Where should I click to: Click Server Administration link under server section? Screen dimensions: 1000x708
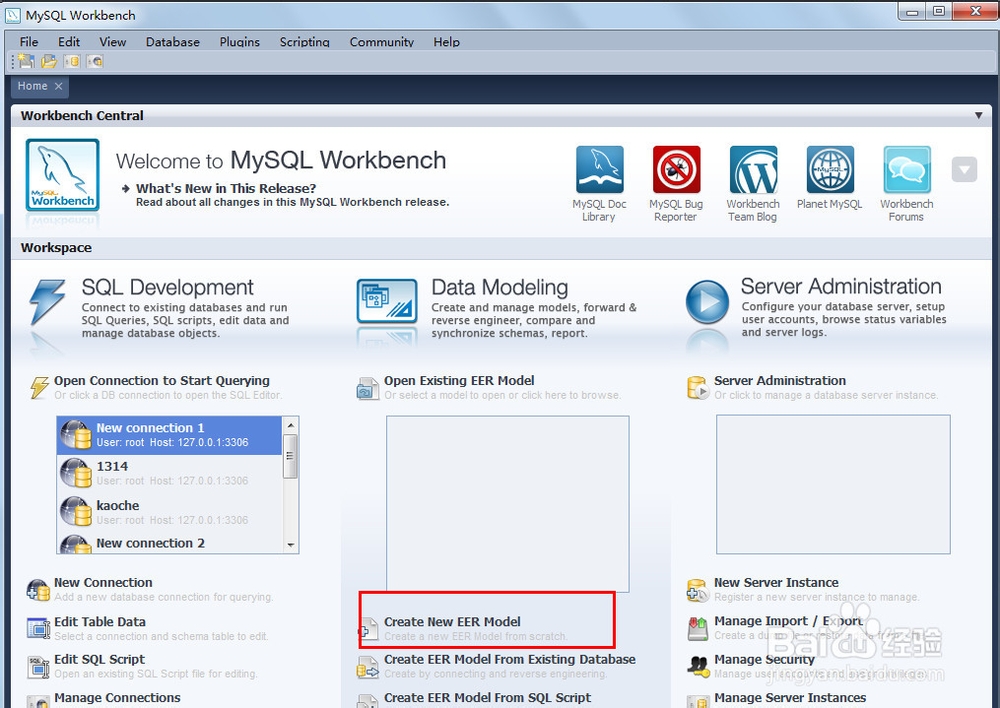pos(780,381)
